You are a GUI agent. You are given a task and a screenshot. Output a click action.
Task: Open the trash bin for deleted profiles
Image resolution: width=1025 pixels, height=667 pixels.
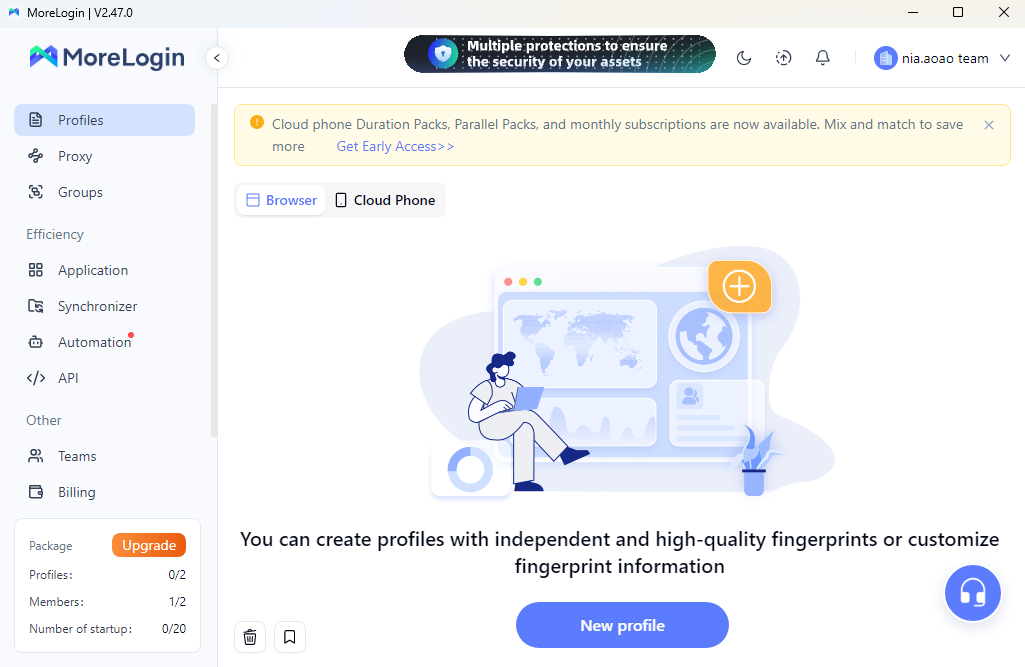click(249, 636)
